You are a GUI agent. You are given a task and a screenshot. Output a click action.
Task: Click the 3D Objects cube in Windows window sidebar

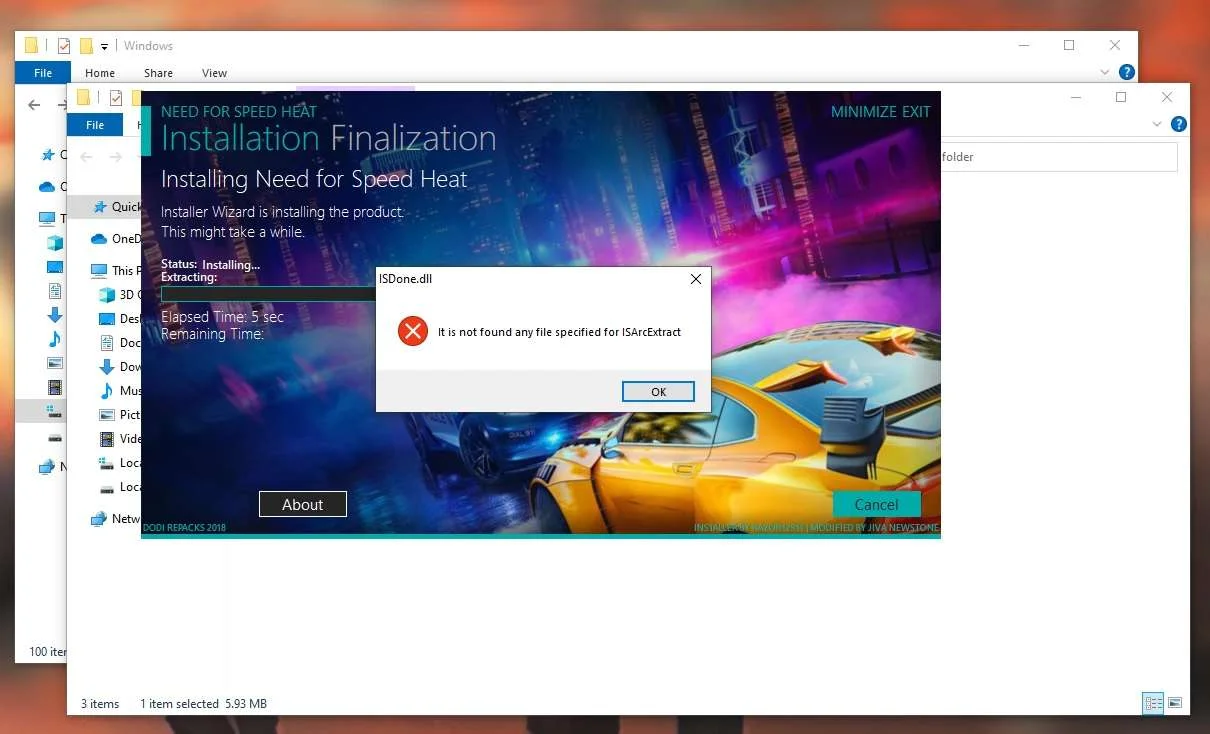coord(55,243)
